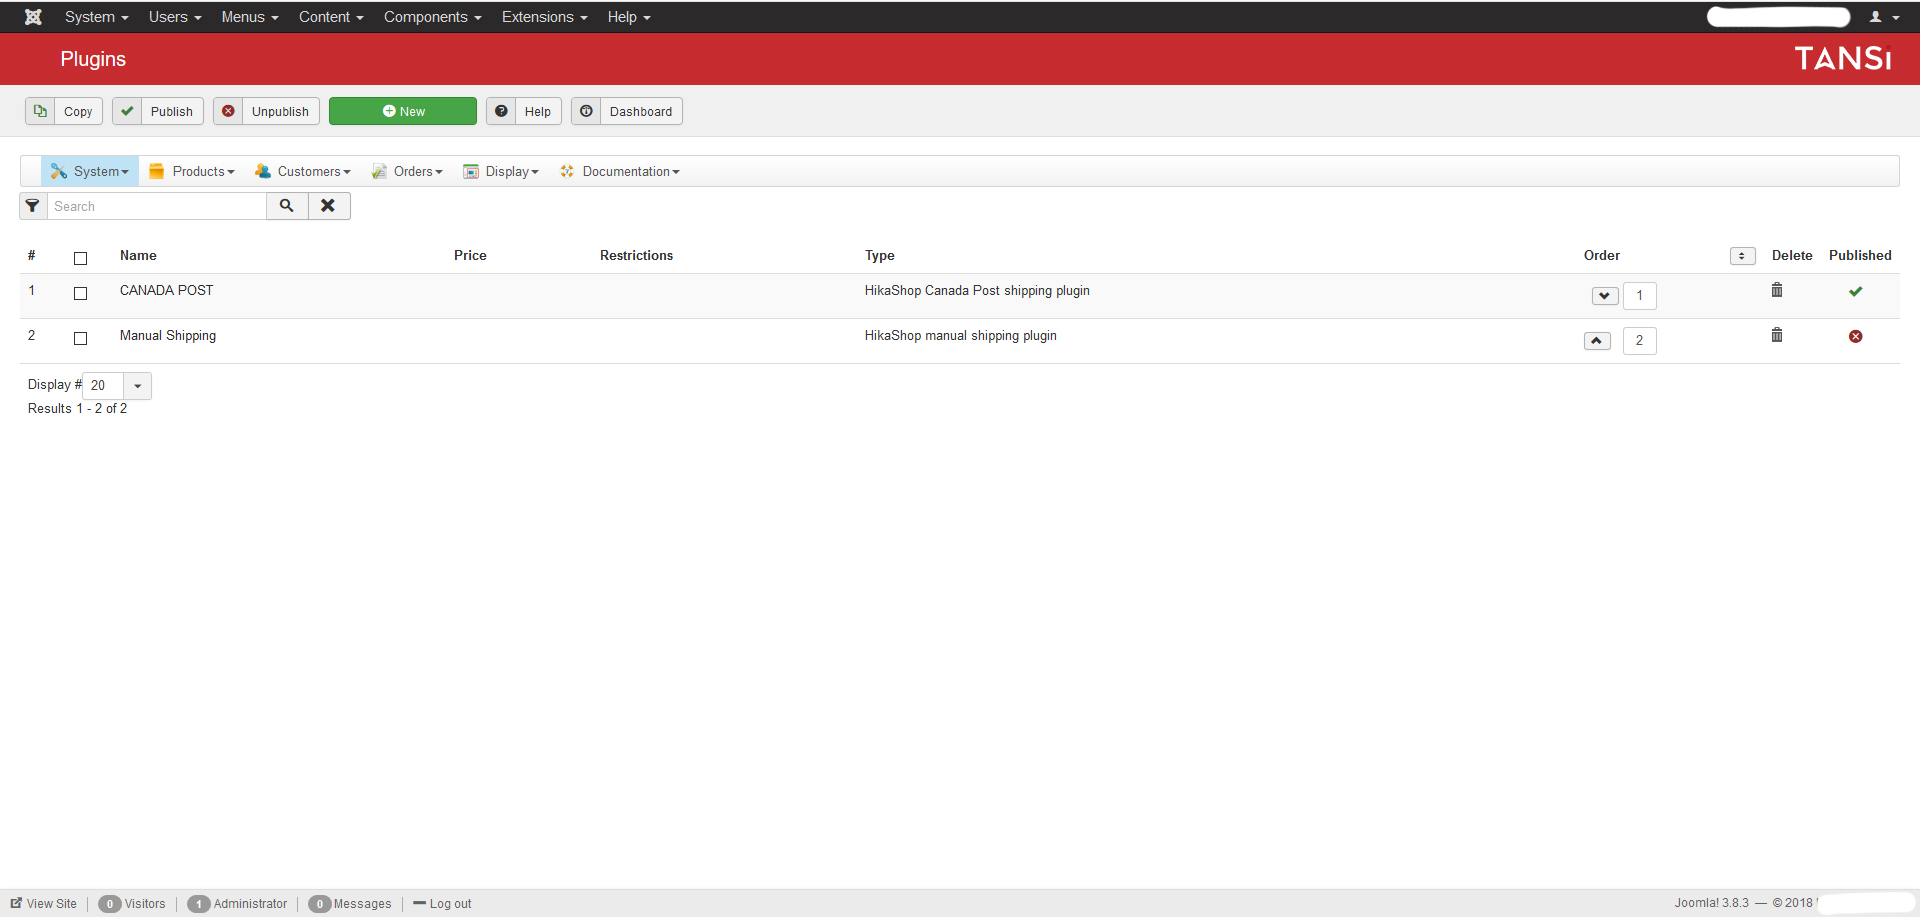This screenshot has height=917, width=1920.
Task: Open the HikaShop Documentation dropdown
Action: (x=620, y=171)
